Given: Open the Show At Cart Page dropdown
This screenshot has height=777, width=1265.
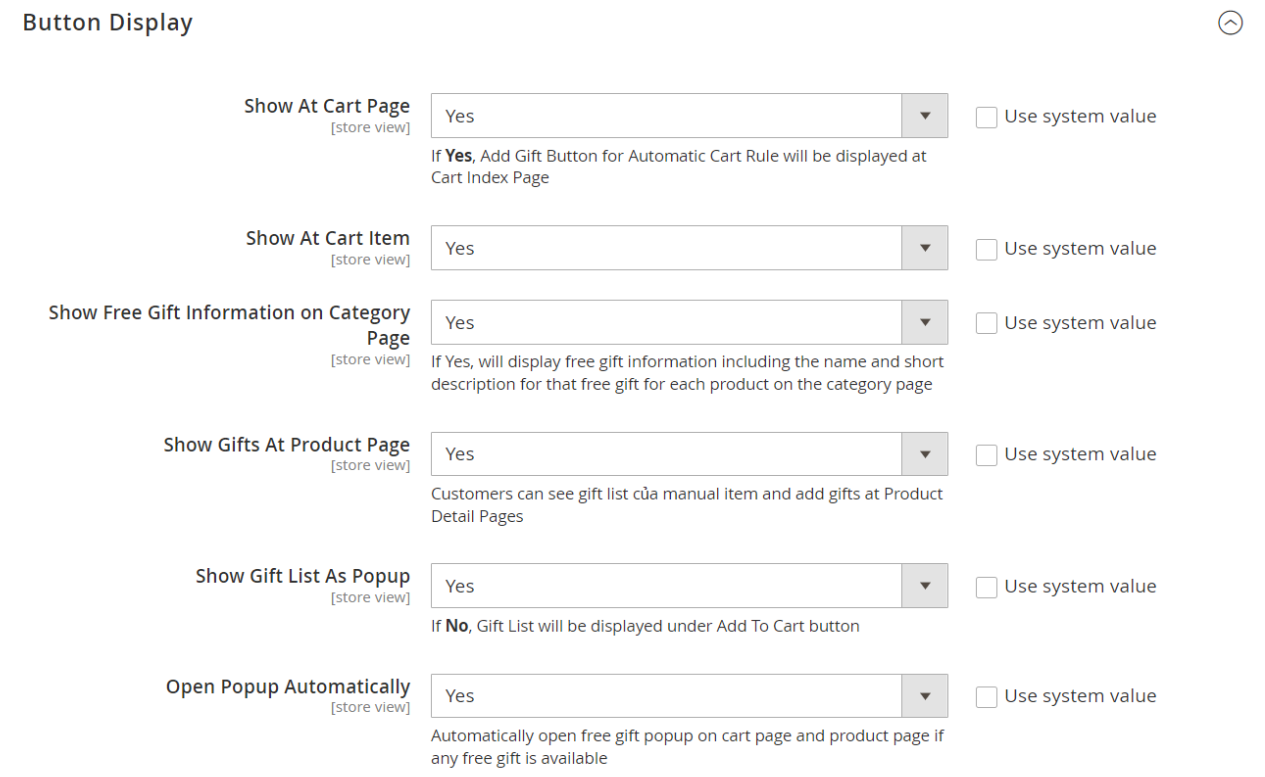Looking at the screenshot, I should (667, 116).
